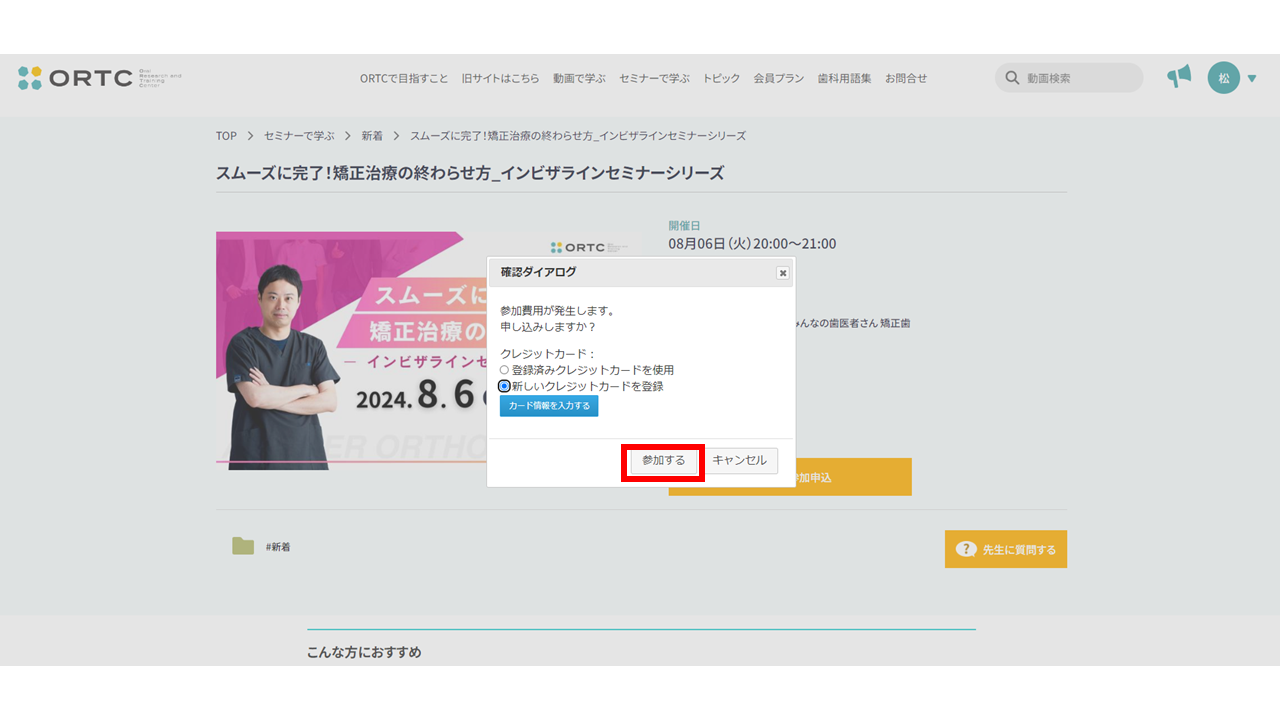Open the 歯科用語集 menu item
Screen dimensions: 1280x720
[x=844, y=78]
